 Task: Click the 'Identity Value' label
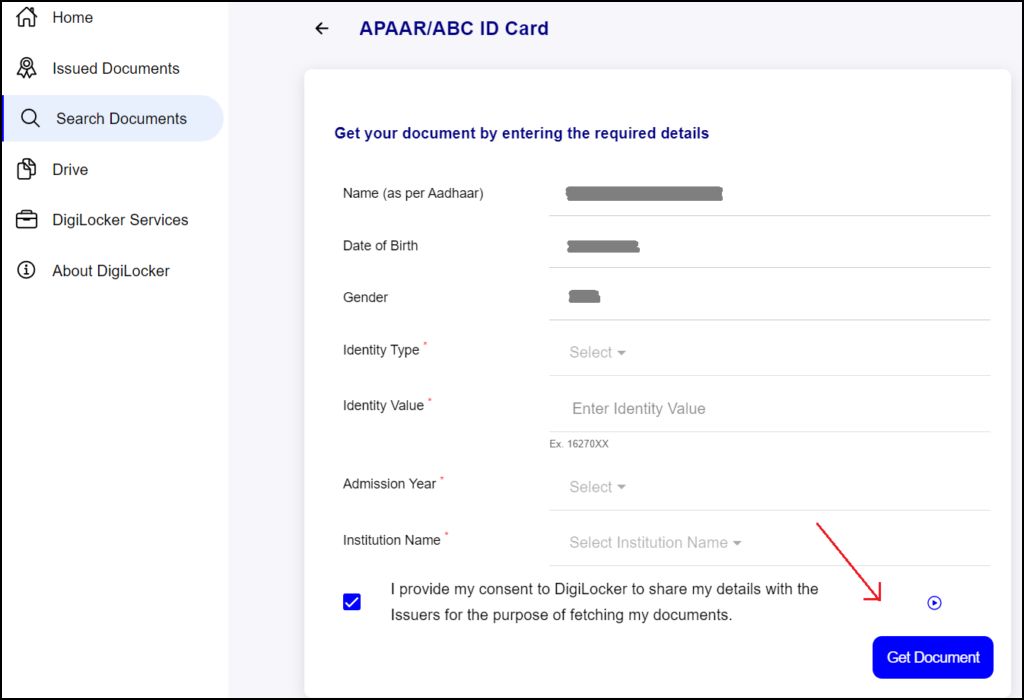click(x=383, y=406)
